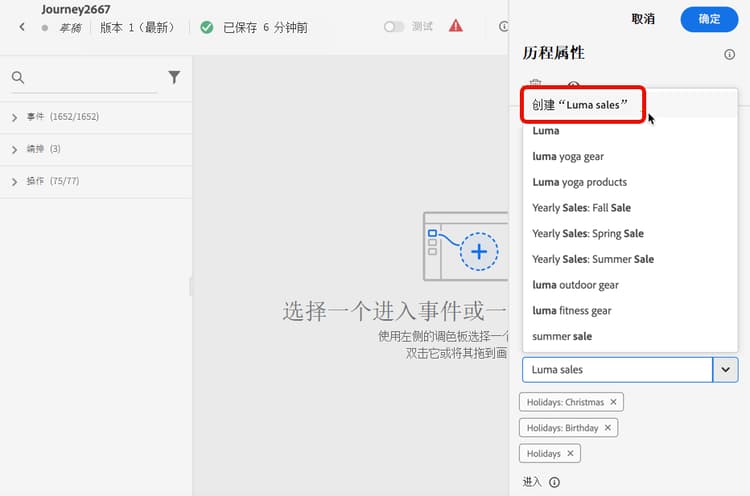Choose the luma yoga gear option
This screenshot has width=750, height=496.
pyautogui.click(x=629, y=156)
